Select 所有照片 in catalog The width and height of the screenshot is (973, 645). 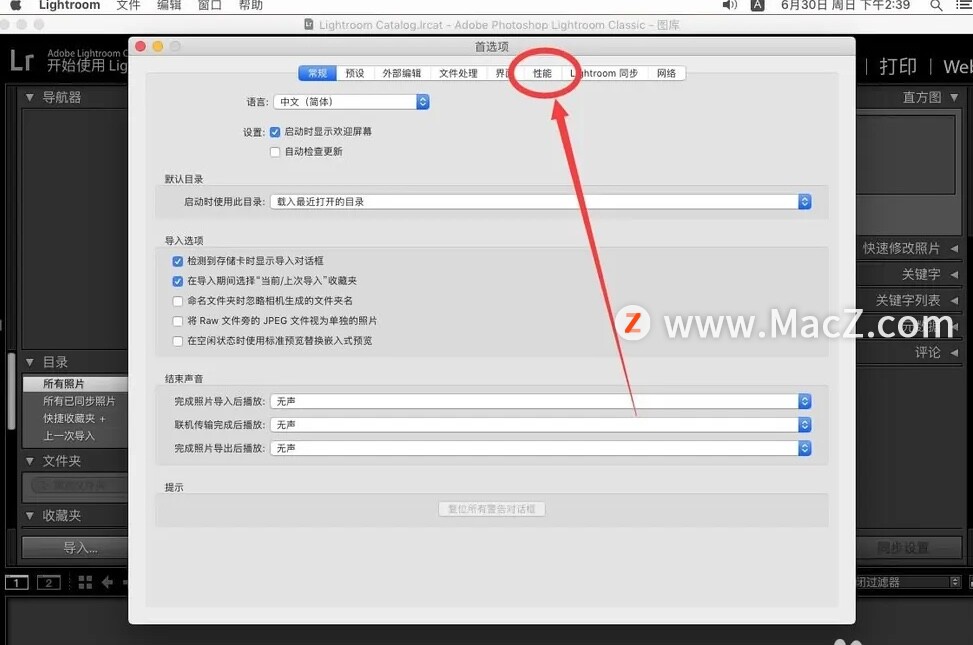click(x=75, y=384)
